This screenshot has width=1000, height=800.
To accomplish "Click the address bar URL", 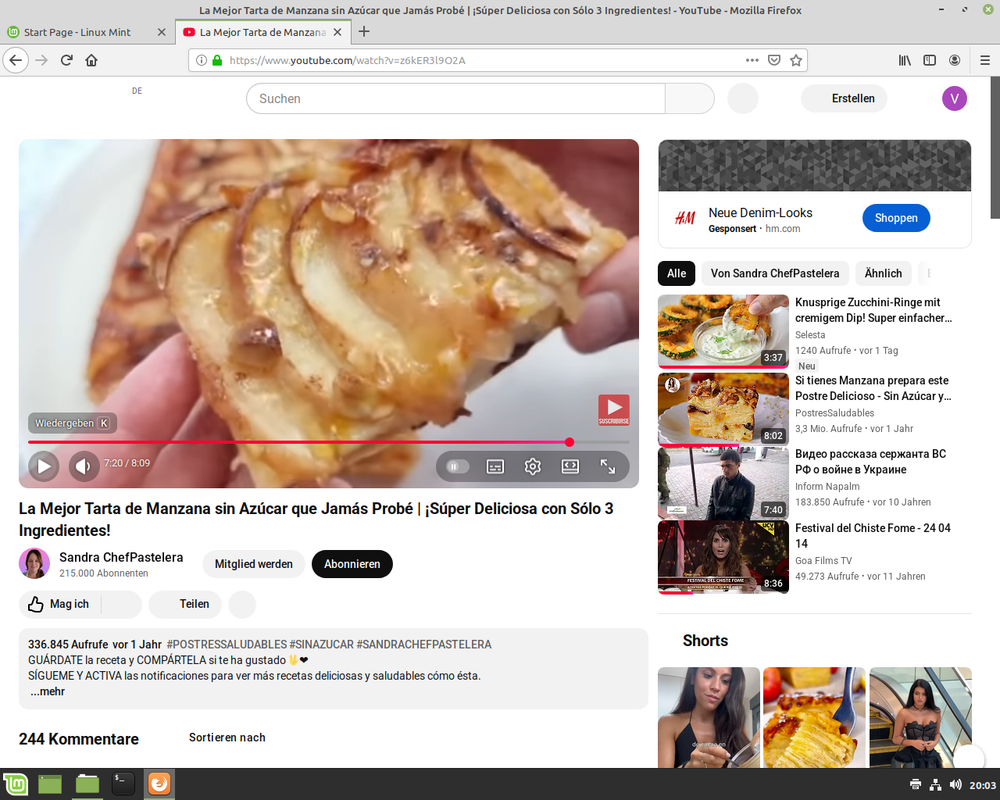I will tap(348, 61).
